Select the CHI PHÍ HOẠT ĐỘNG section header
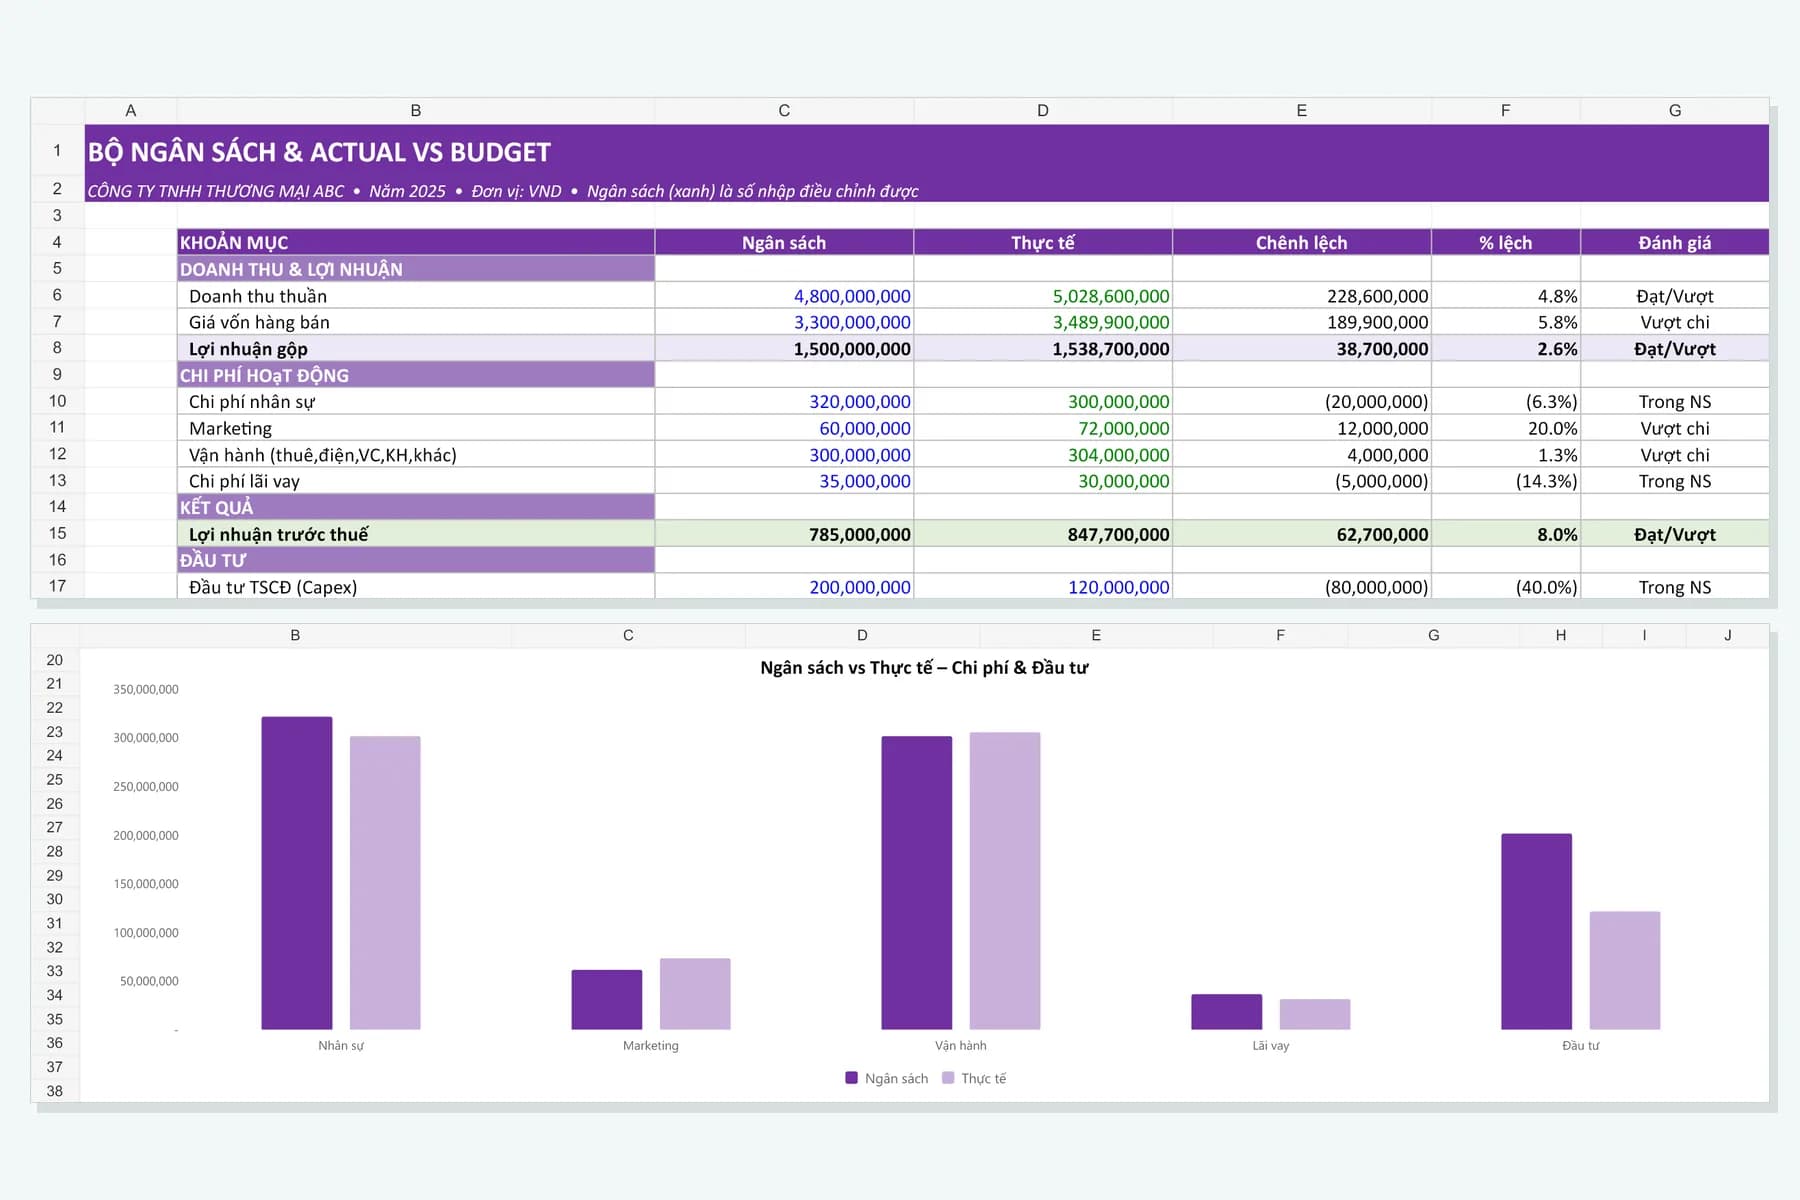This screenshot has width=1800, height=1200. click(x=416, y=375)
